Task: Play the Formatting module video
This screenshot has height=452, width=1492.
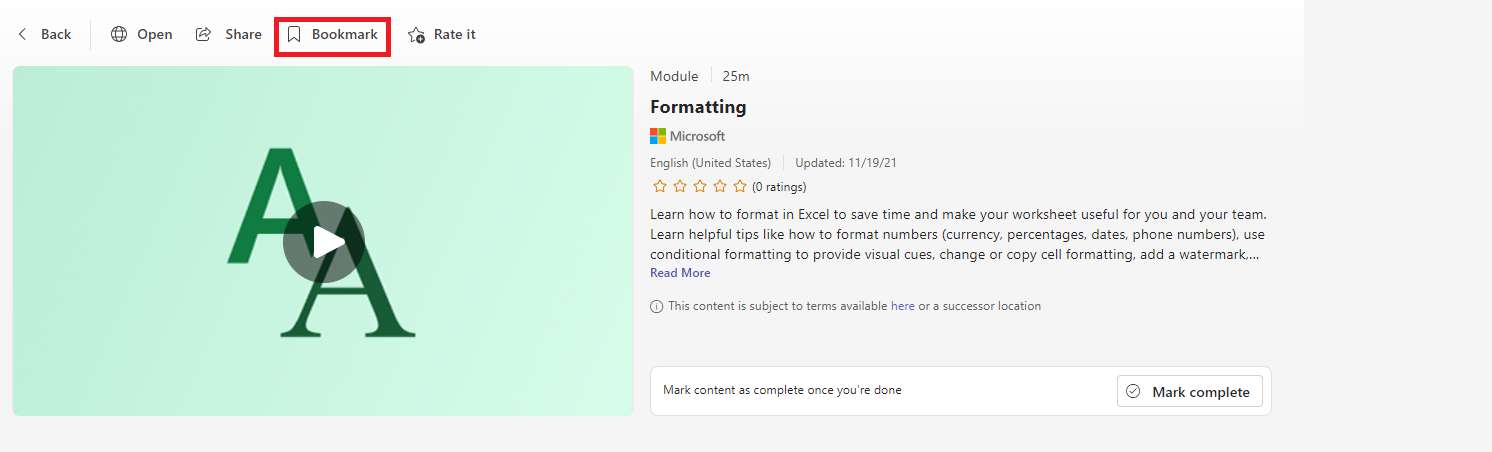Action: click(323, 241)
